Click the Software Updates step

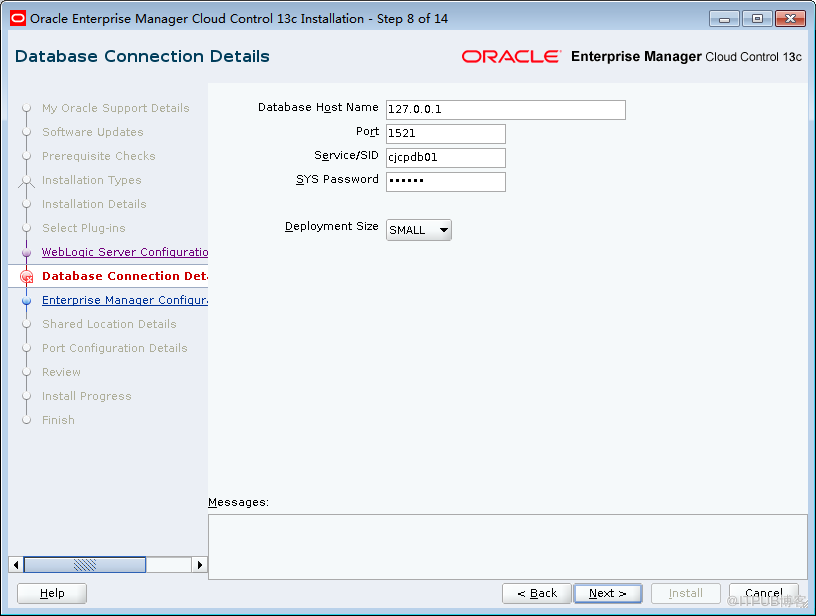pos(93,132)
